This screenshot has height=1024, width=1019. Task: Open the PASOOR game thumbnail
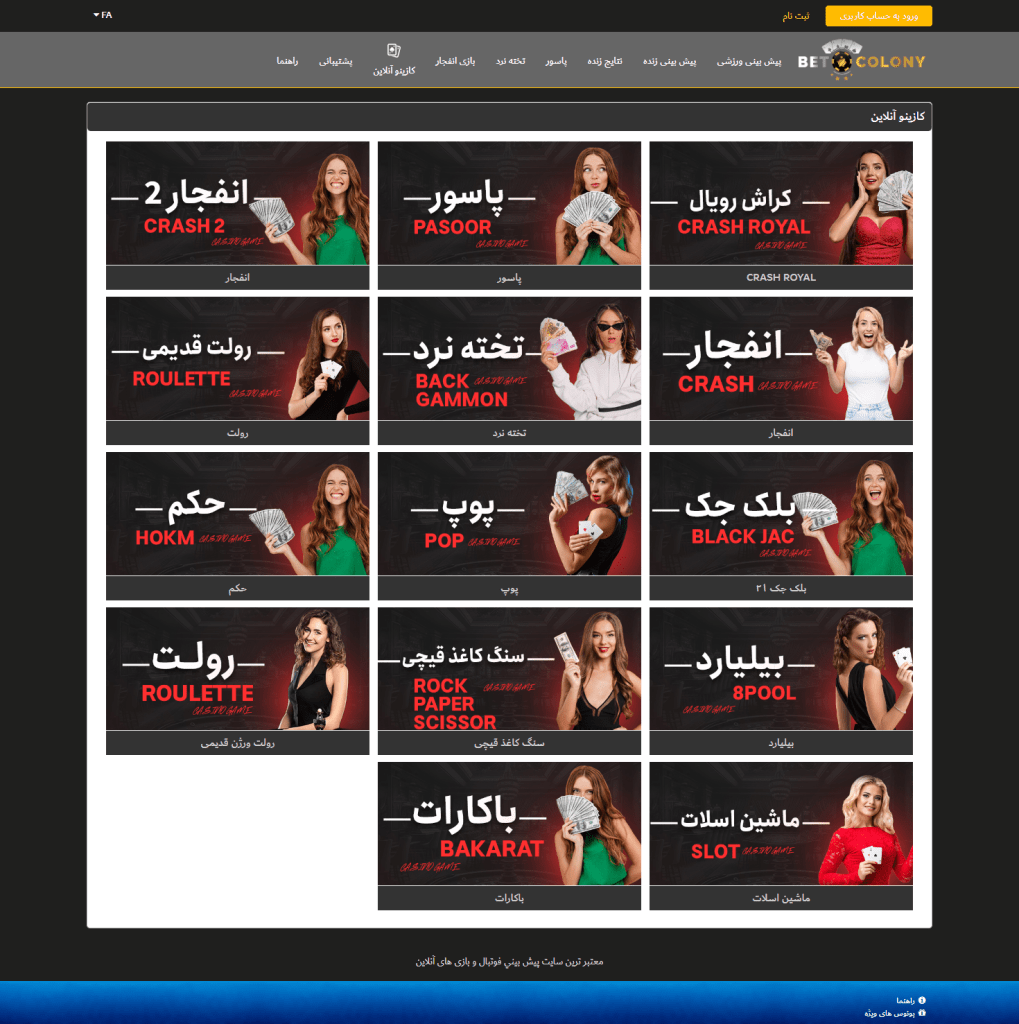509,203
